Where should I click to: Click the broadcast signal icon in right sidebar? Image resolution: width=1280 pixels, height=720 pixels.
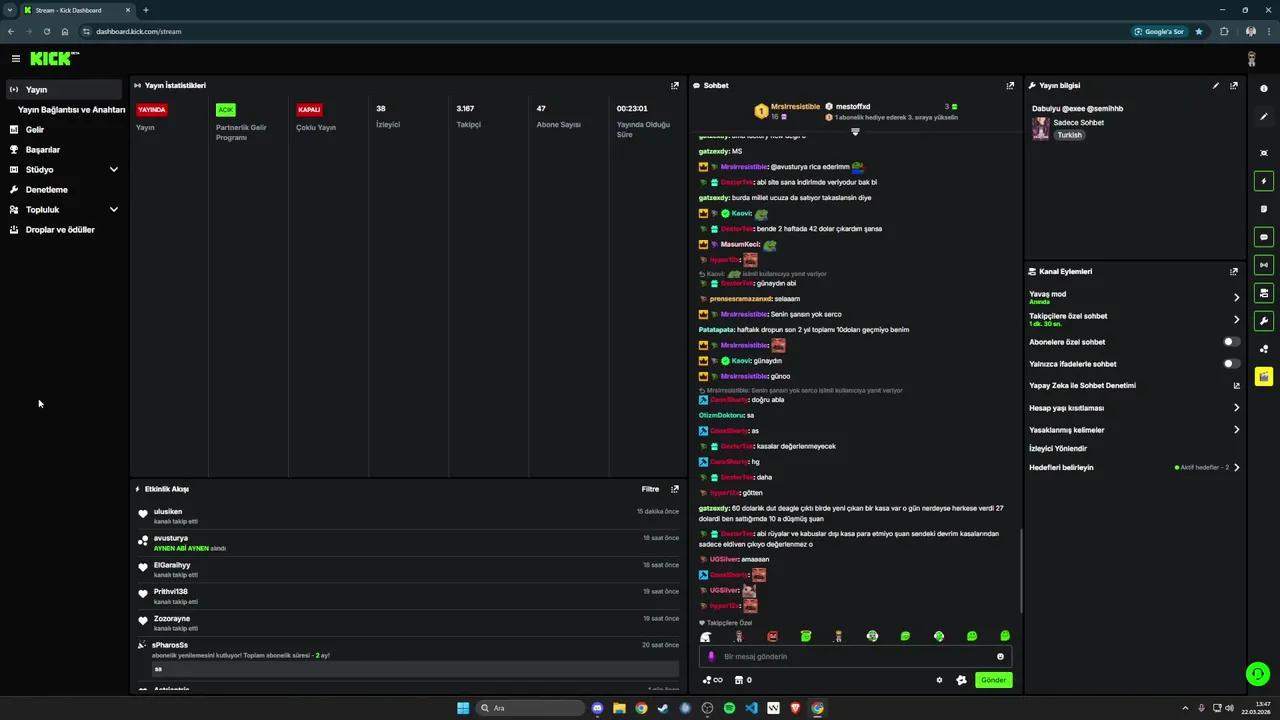click(1264, 265)
